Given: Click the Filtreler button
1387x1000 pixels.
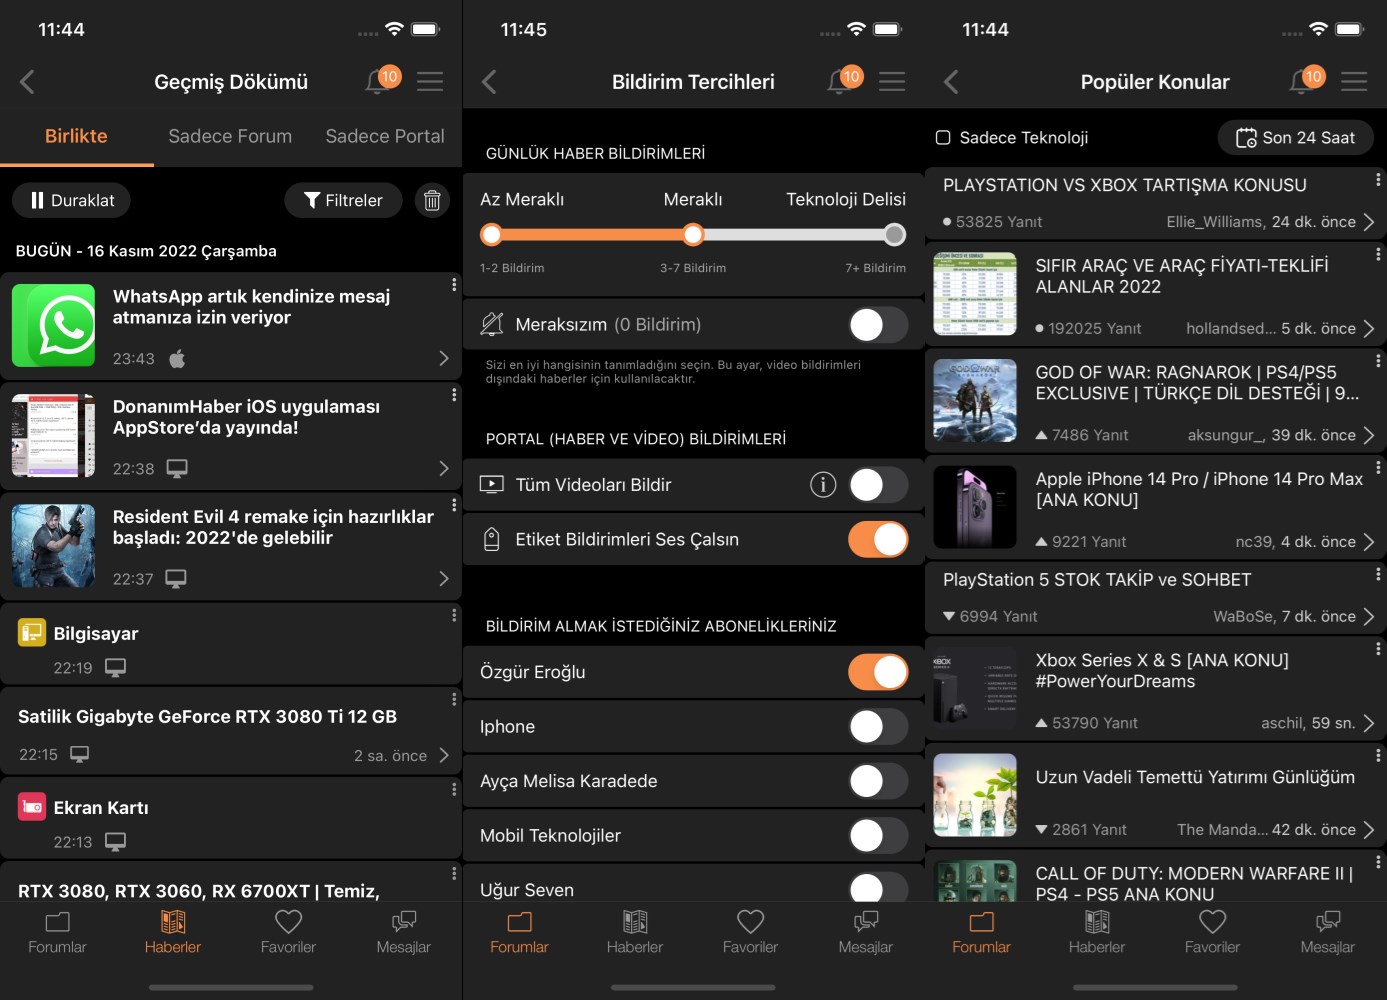Looking at the screenshot, I should [343, 200].
